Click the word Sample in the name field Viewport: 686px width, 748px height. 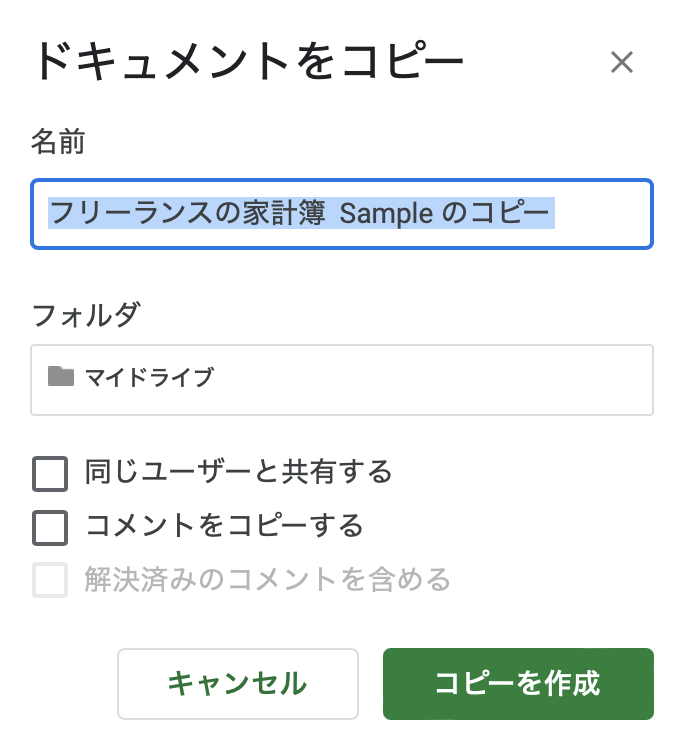pyautogui.click(x=386, y=214)
